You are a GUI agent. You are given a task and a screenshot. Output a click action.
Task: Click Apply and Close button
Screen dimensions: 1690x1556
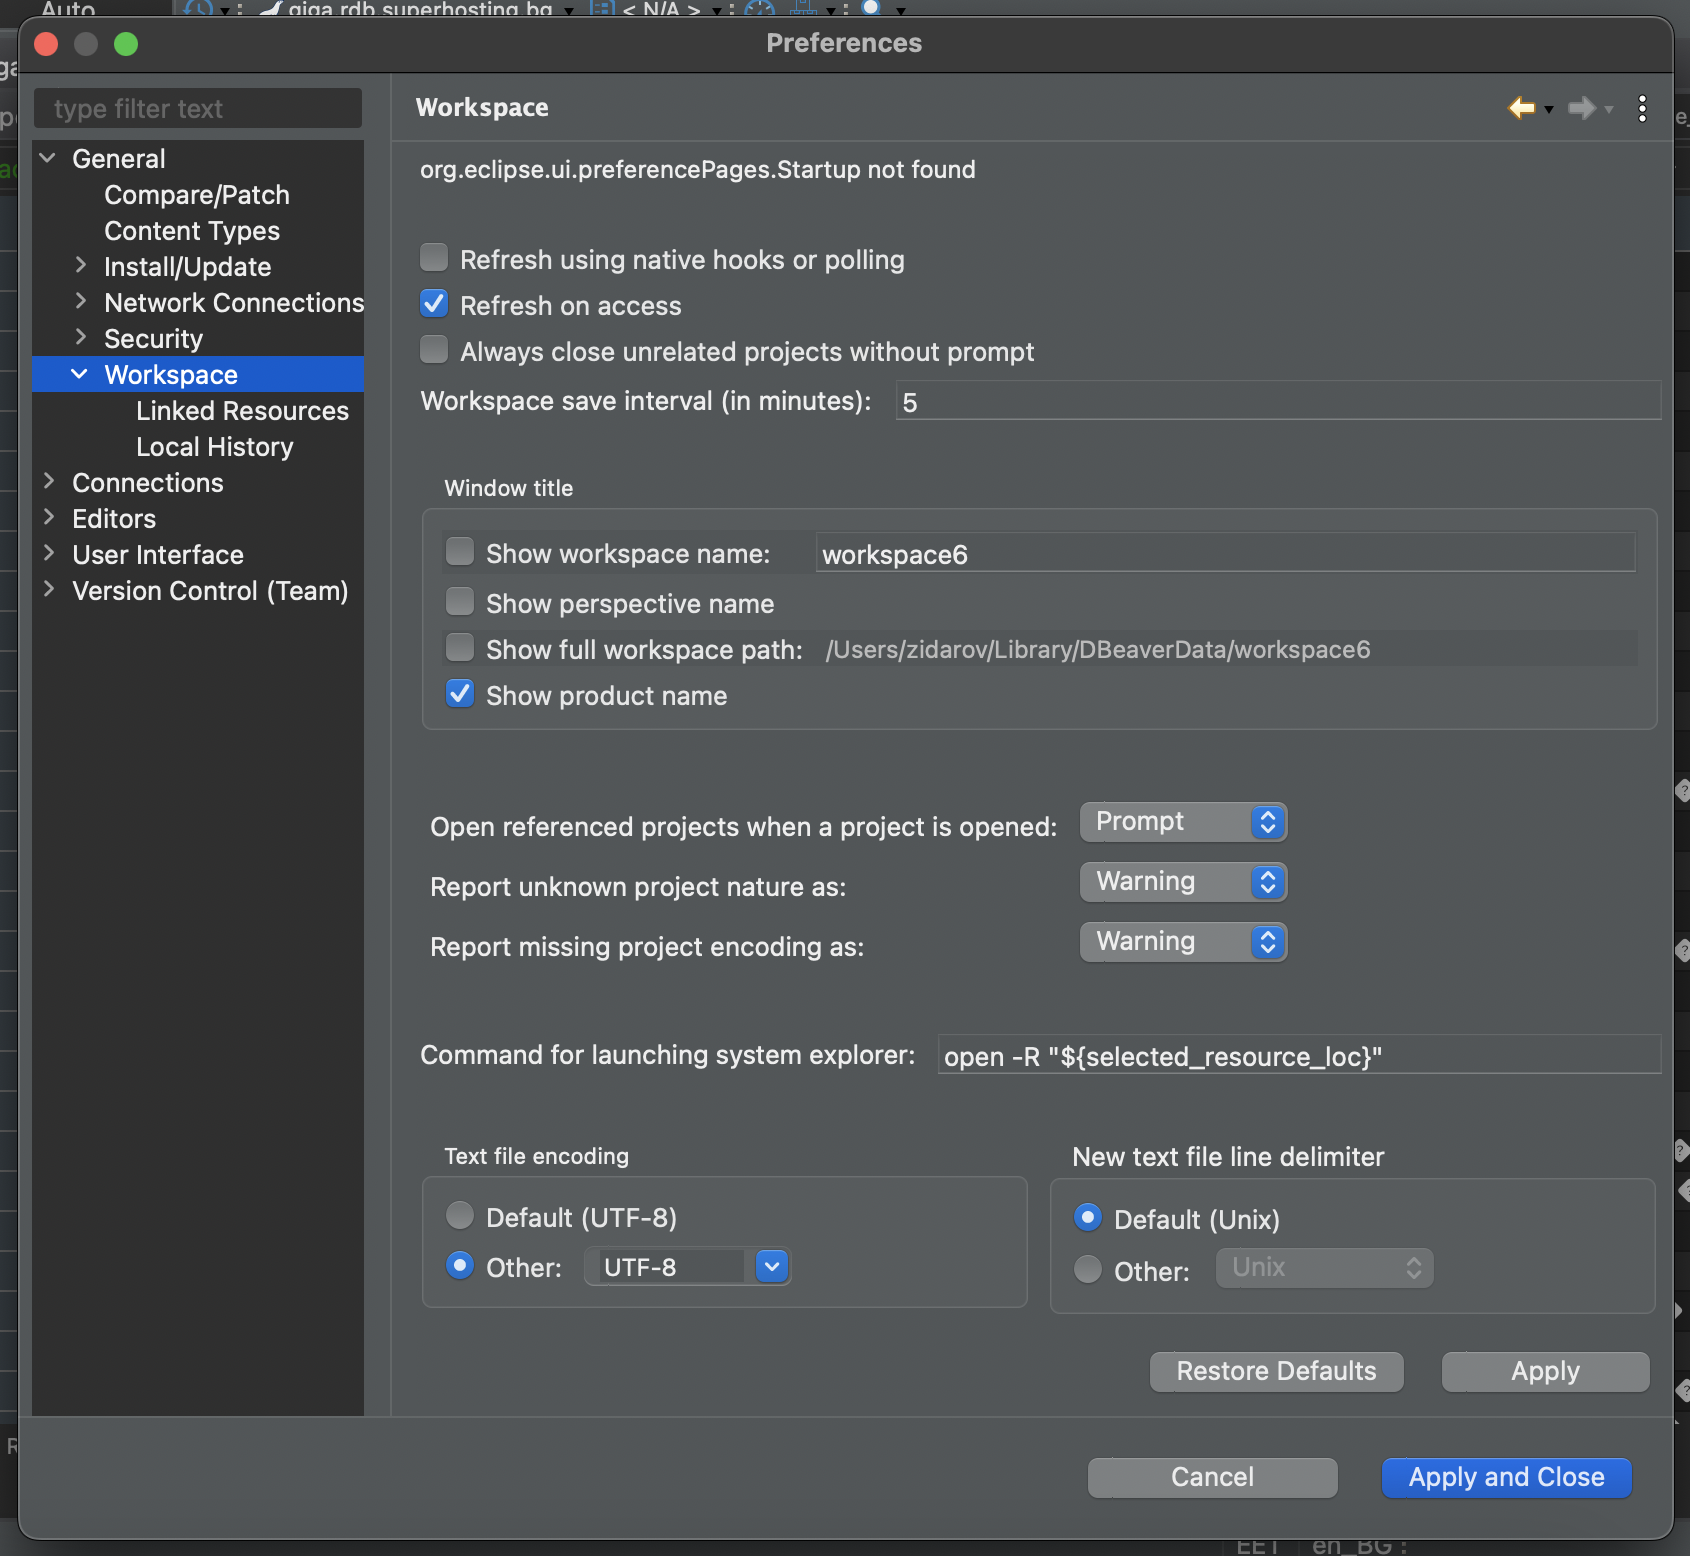pos(1507,1478)
